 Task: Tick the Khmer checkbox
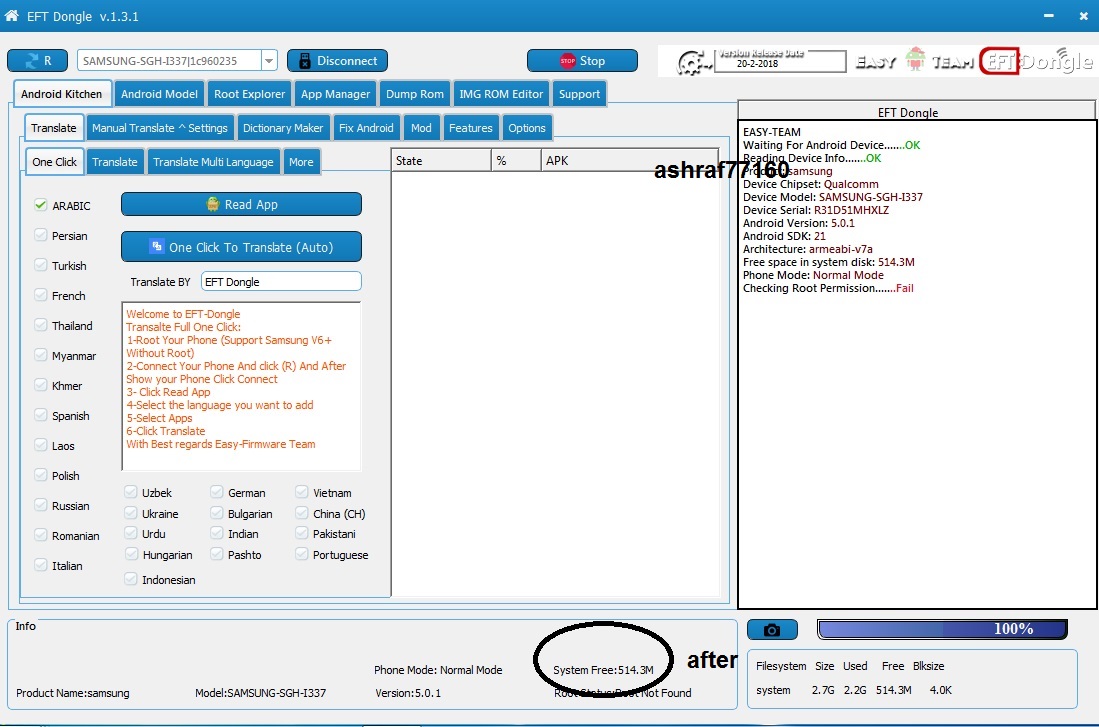pyautogui.click(x=41, y=385)
